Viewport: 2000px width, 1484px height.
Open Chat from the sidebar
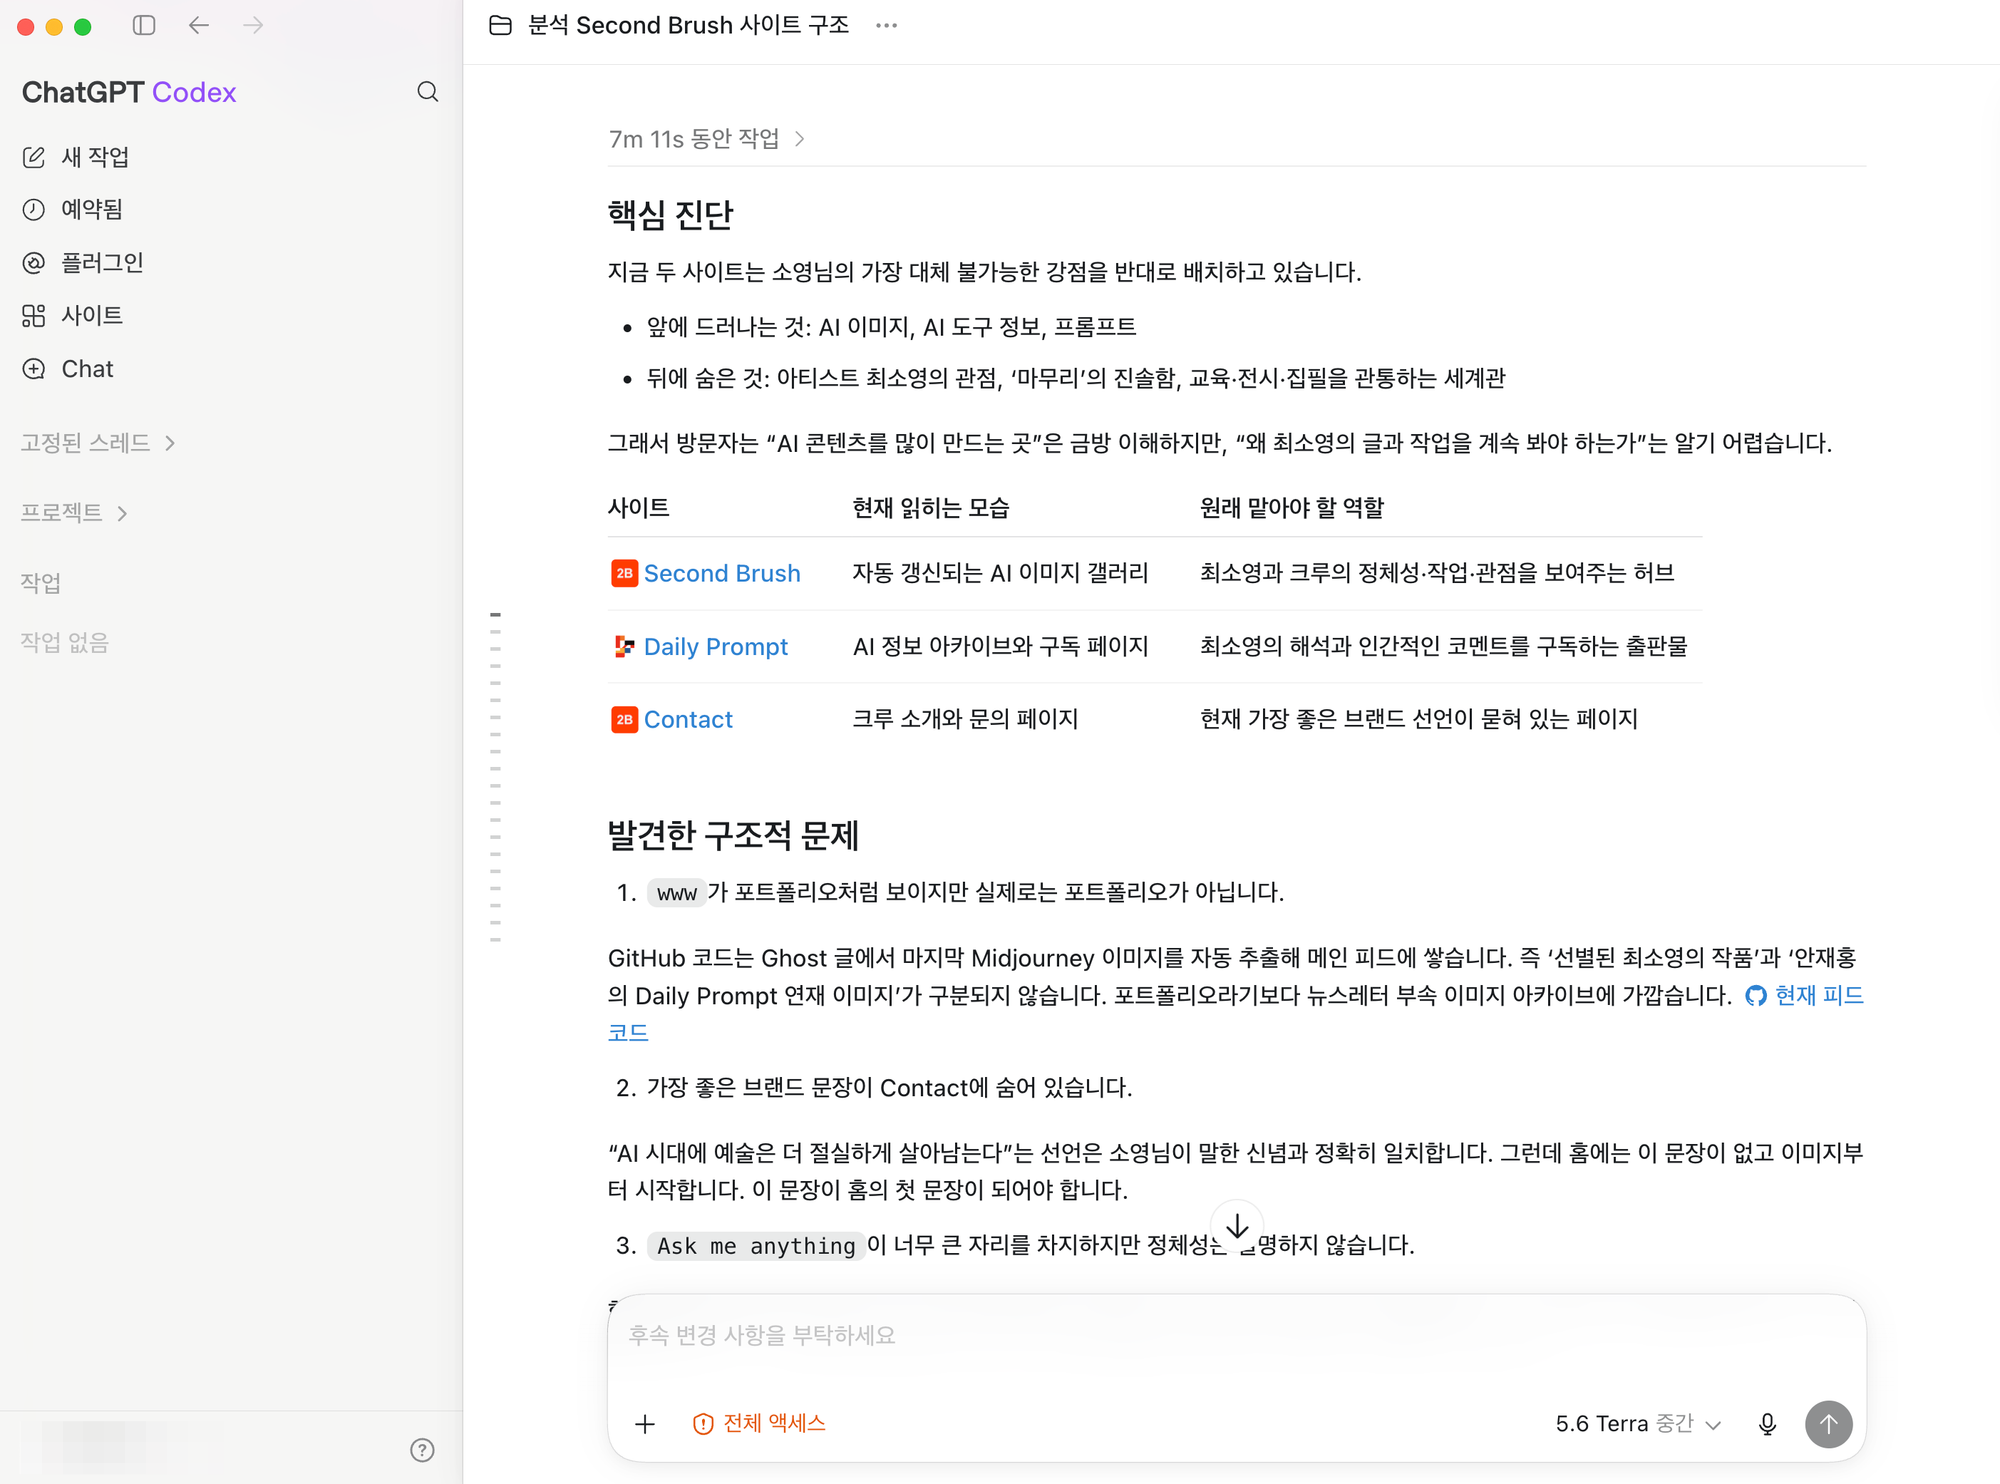pos(68,369)
